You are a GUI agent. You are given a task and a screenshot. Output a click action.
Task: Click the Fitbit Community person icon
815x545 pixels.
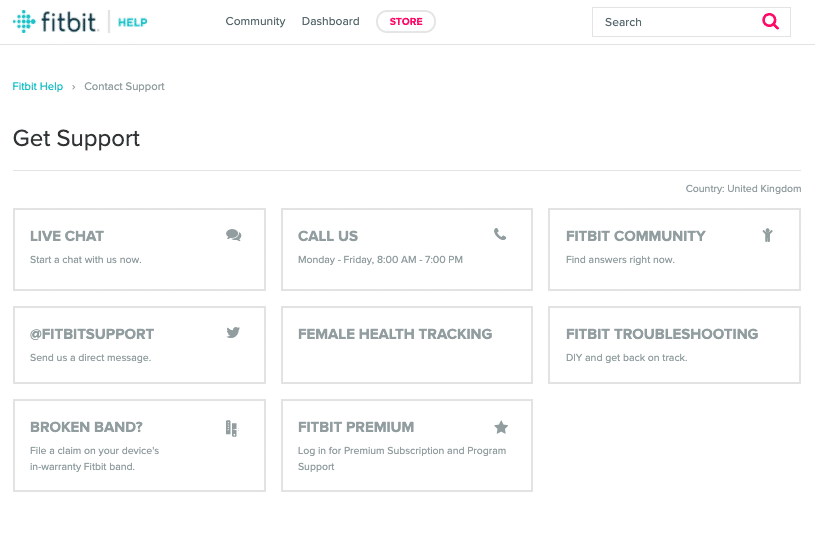767,235
